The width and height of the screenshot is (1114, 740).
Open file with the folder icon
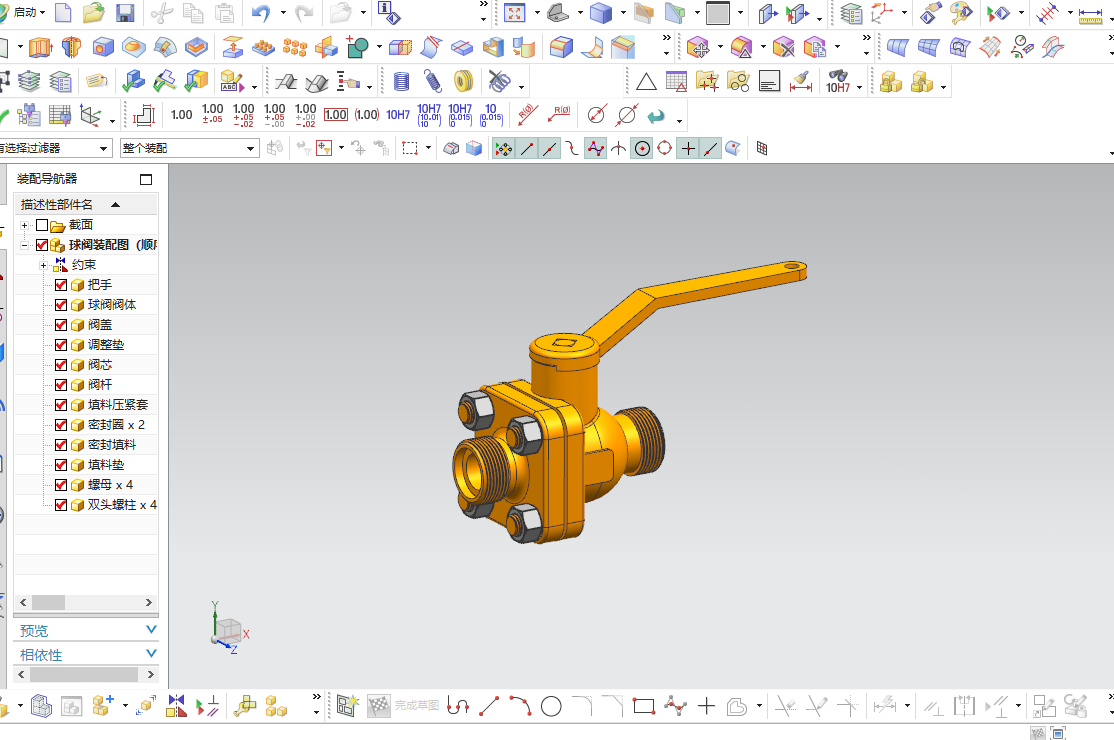(93, 13)
